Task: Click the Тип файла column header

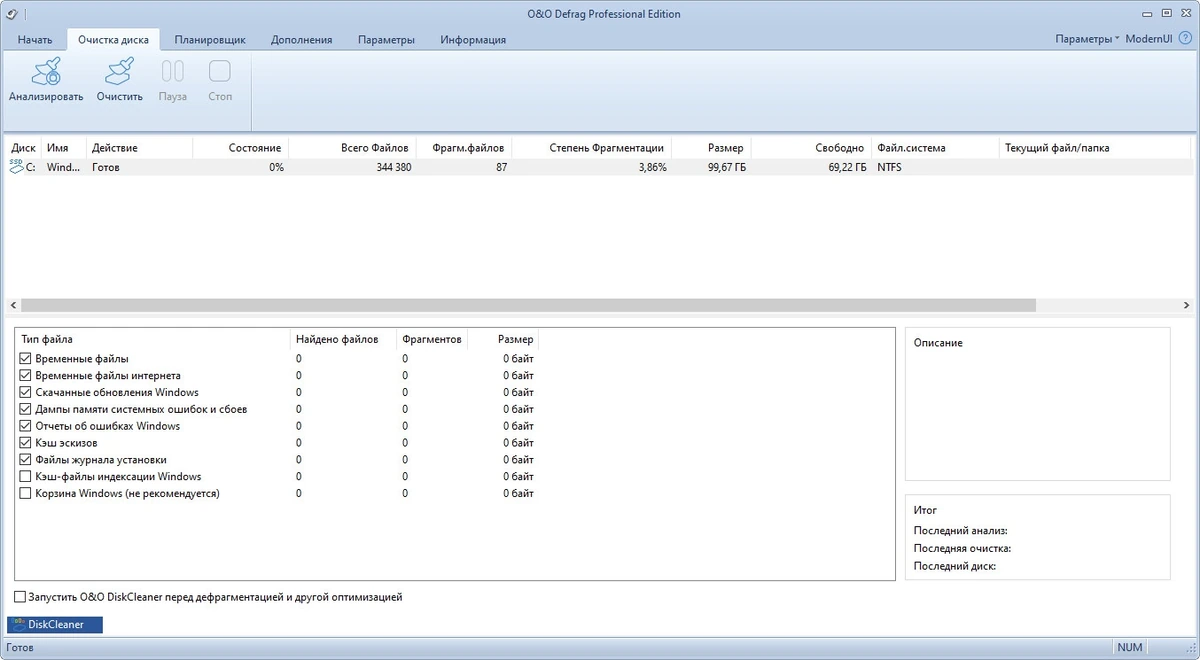Action: (153, 339)
